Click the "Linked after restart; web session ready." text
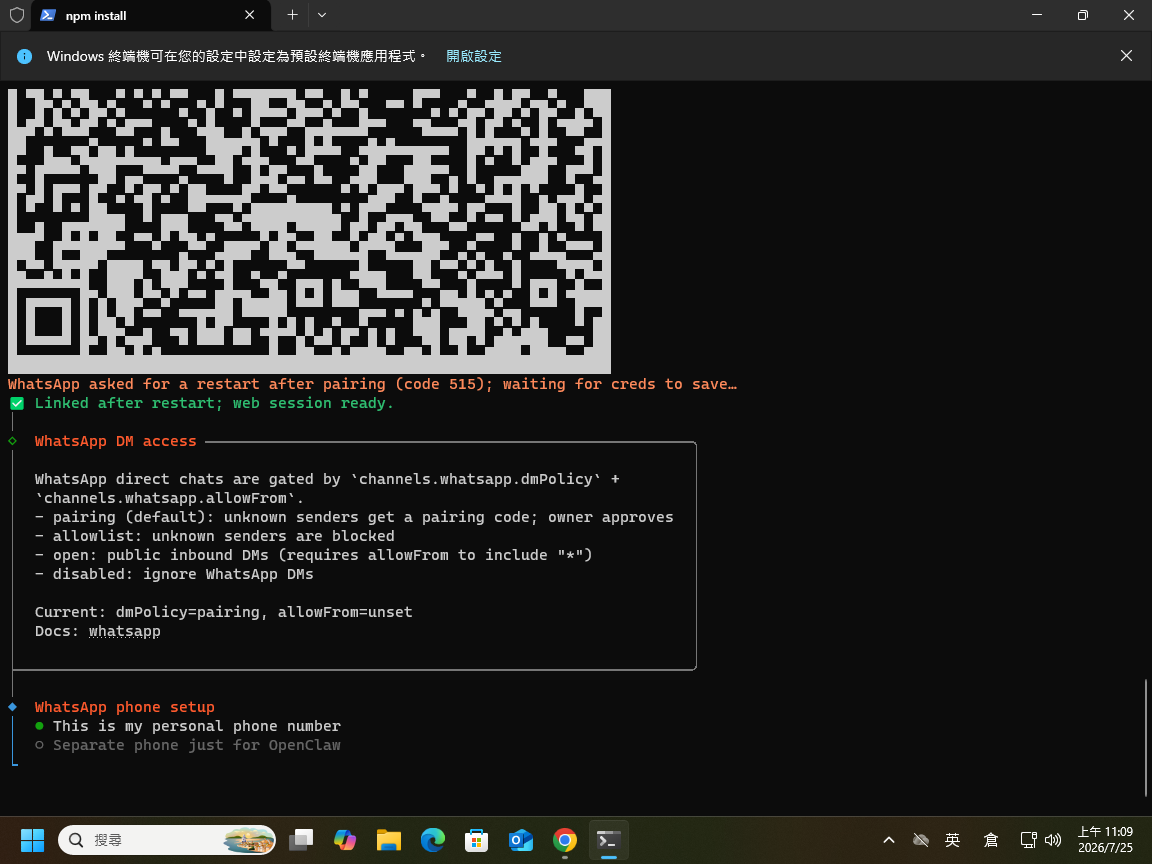1152x864 pixels. click(214, 403)
